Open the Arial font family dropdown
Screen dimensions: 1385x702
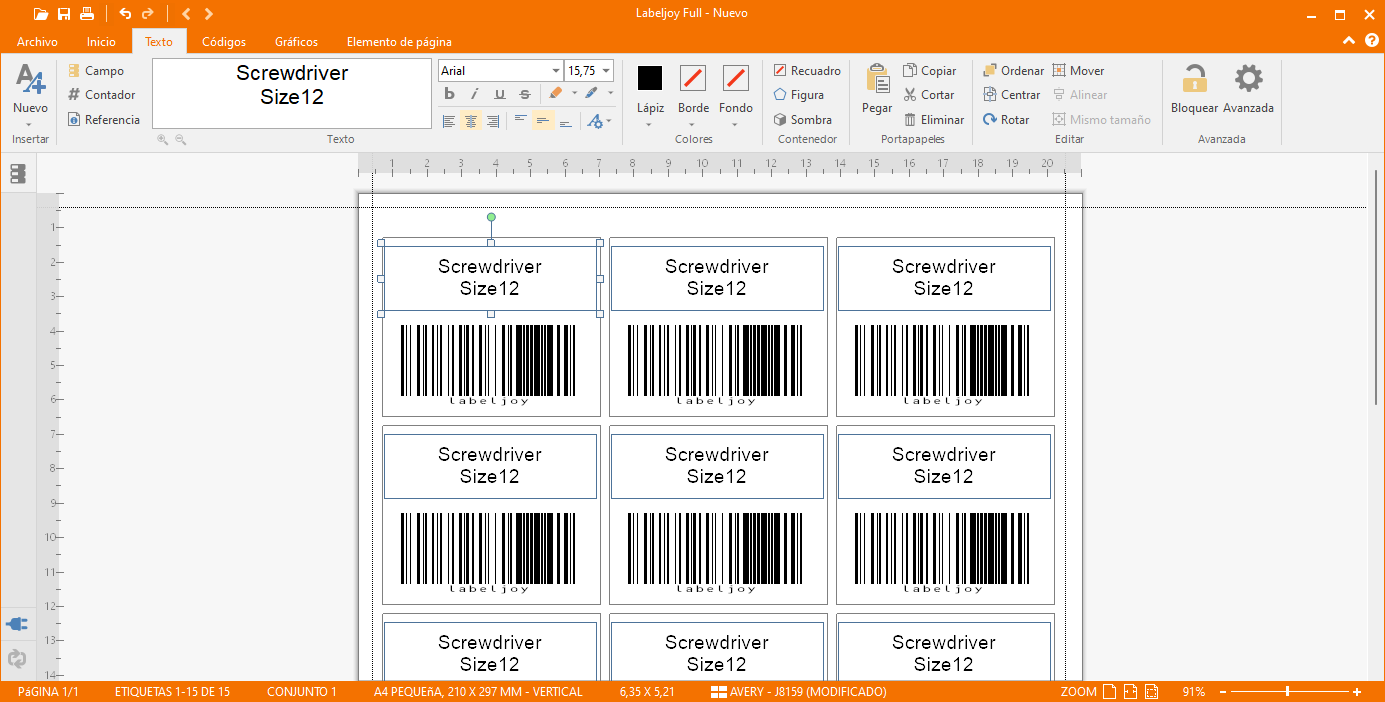pyautogui.click(x=556, y=71)
